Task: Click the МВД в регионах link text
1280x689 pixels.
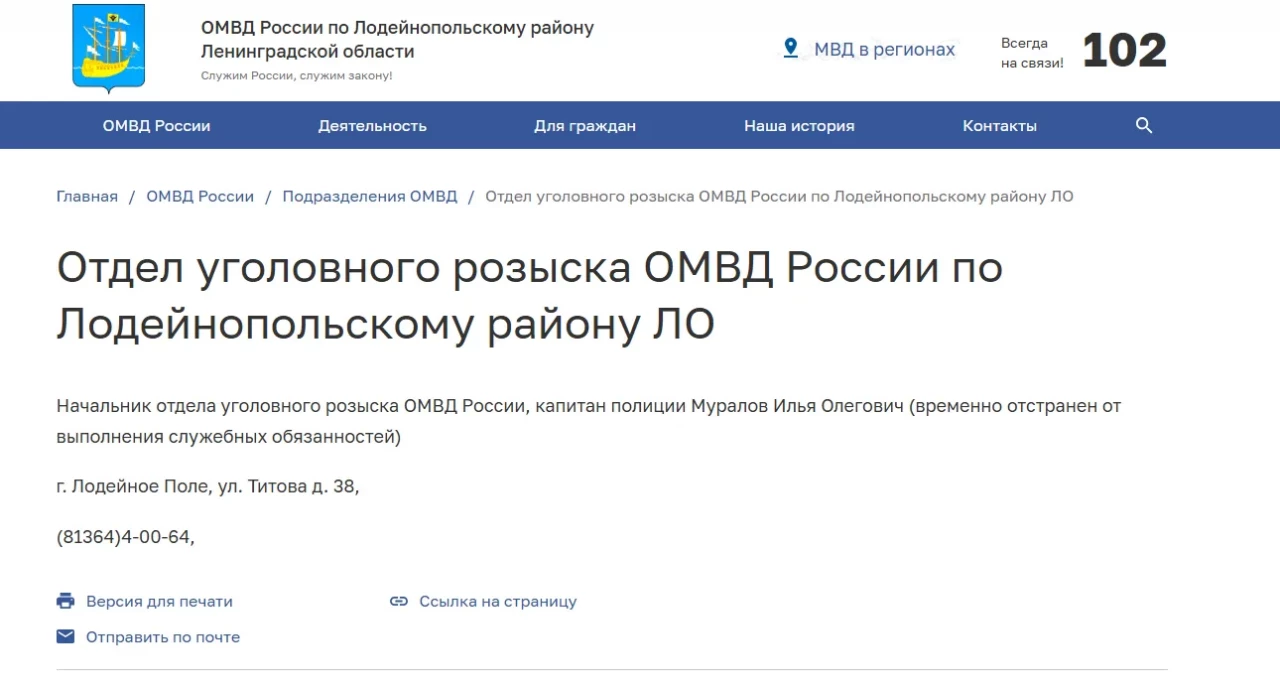Action: pyautogui.click(x=884, y=49)
